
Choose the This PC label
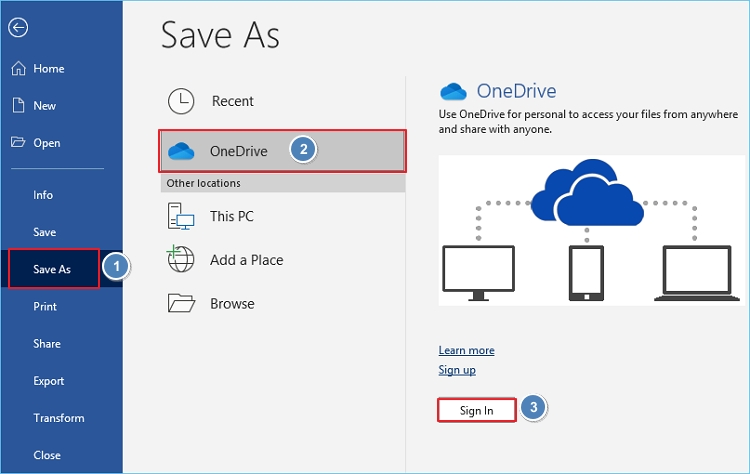232,216
